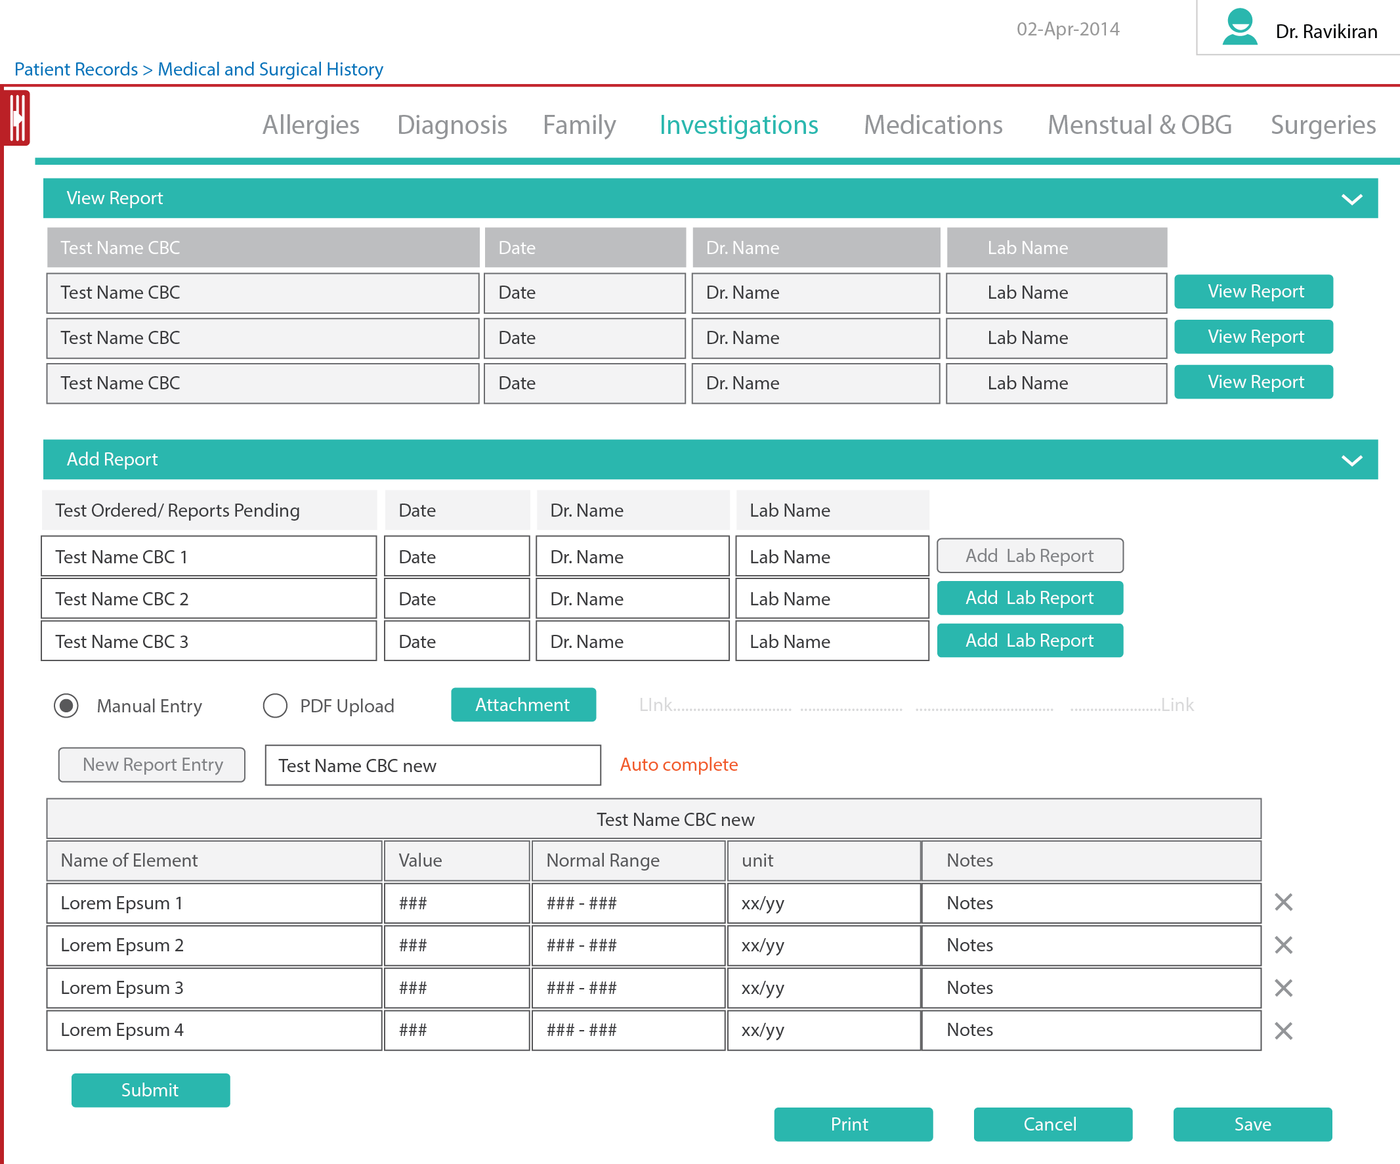Viewport: 1400px width, 1164px height.
Task: Collapse the View Report section chevron
Action: click(x=1353, y=198)
